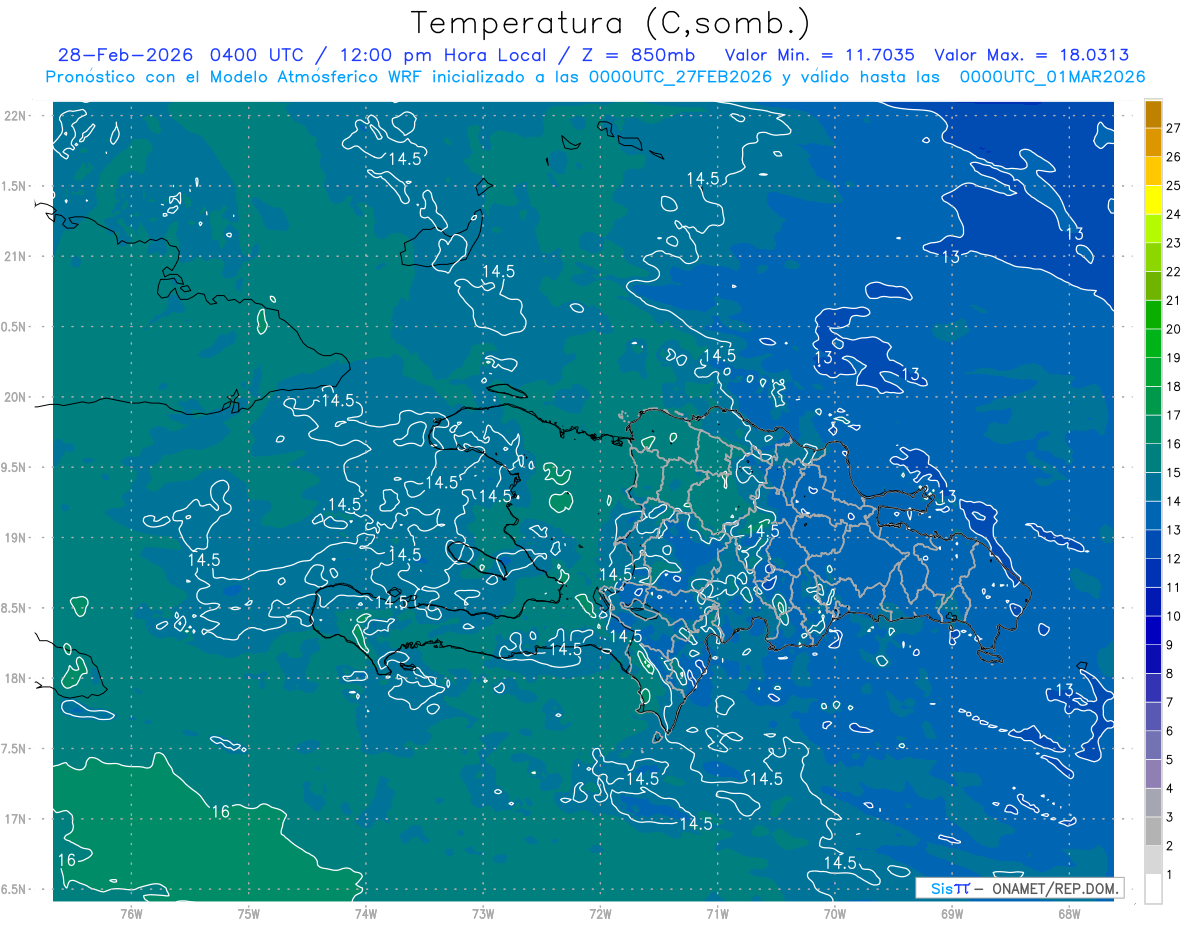The image size is (1200, 927).
Task: Select the '28-Feb-2026' date text
Action: [x=126, y=55]
